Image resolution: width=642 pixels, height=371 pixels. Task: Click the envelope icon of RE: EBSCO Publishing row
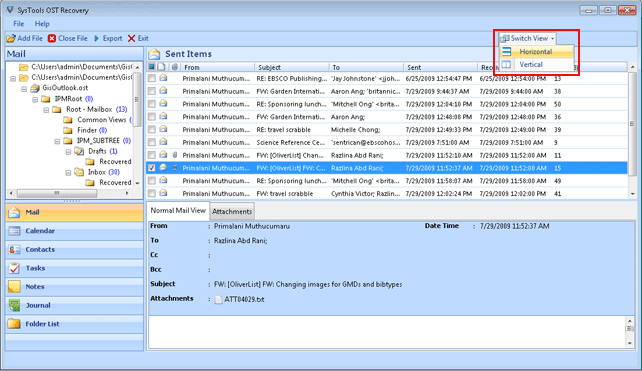pos(163,78)
